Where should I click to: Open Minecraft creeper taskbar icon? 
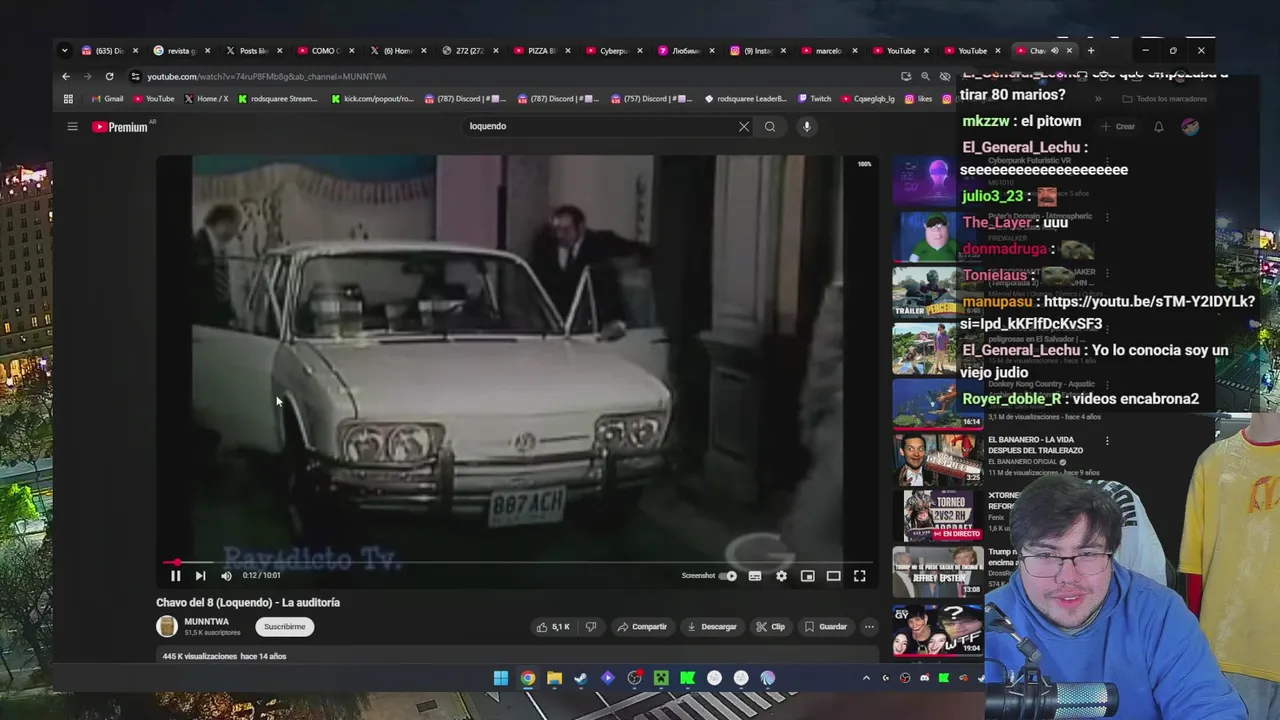click(x=661, y=678)
